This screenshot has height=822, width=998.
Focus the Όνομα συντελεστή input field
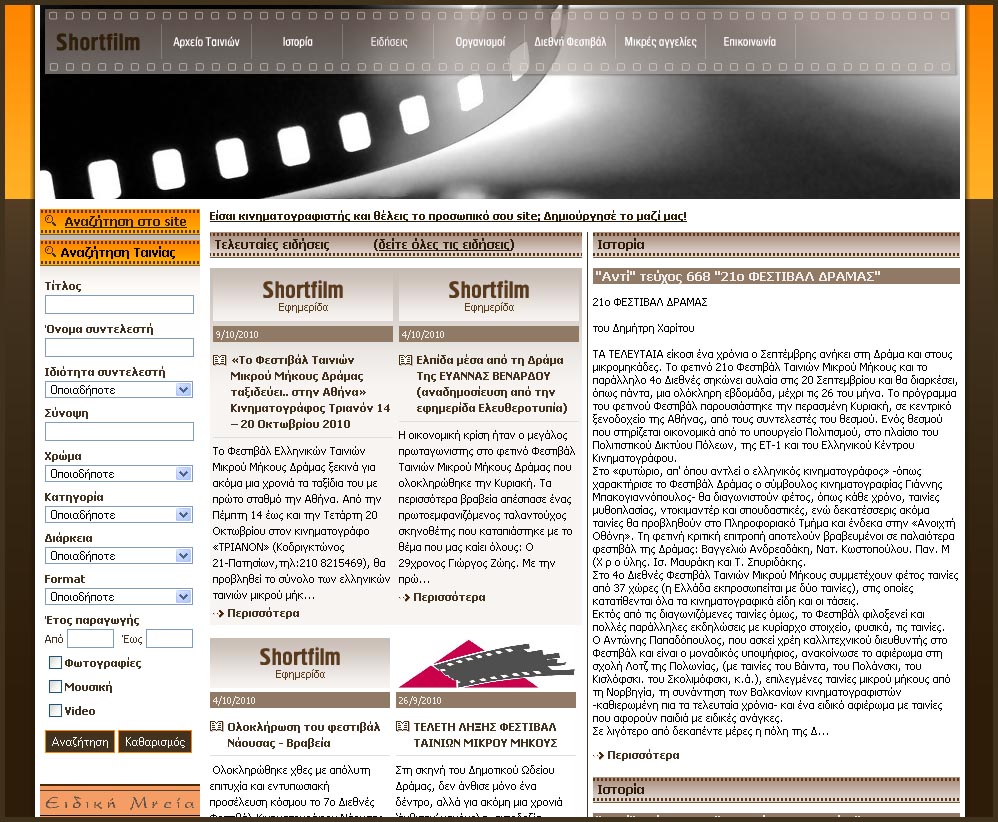119,348
